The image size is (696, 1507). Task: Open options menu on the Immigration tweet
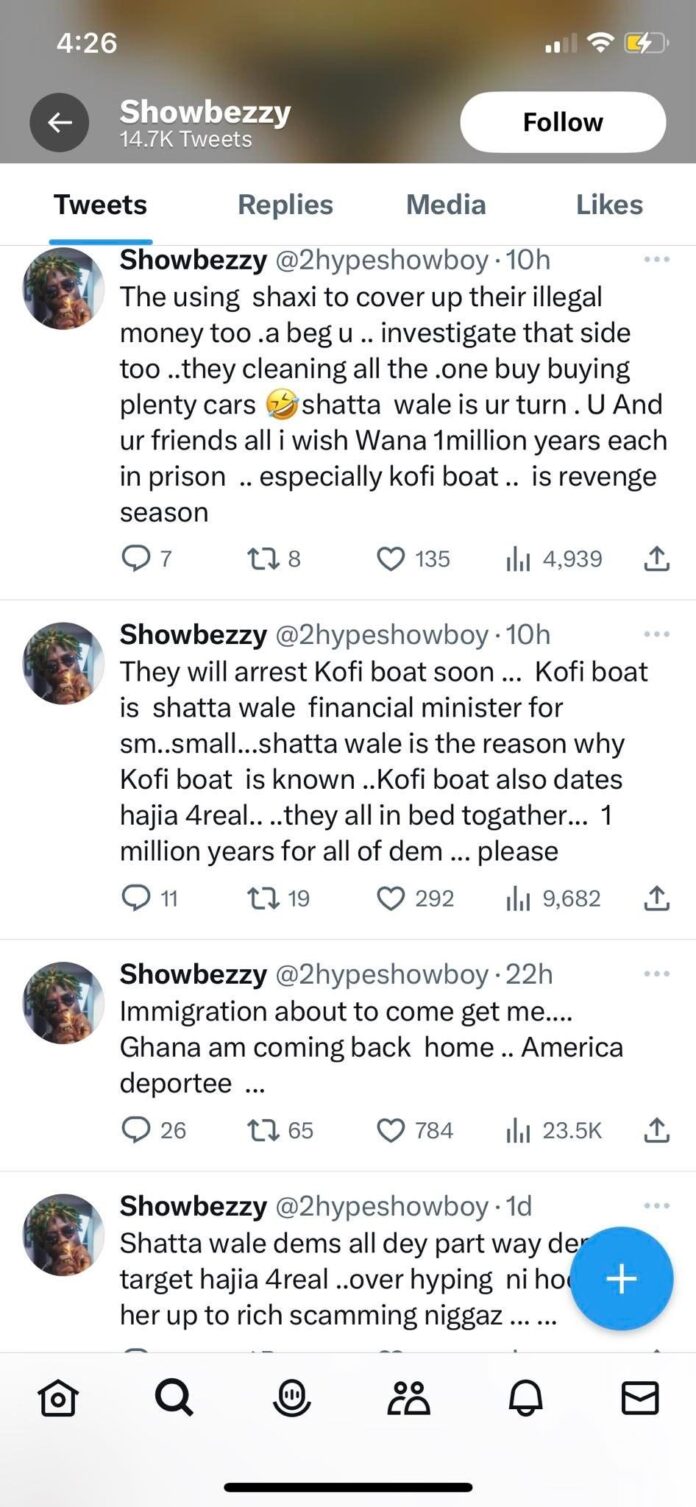(657, 973)
